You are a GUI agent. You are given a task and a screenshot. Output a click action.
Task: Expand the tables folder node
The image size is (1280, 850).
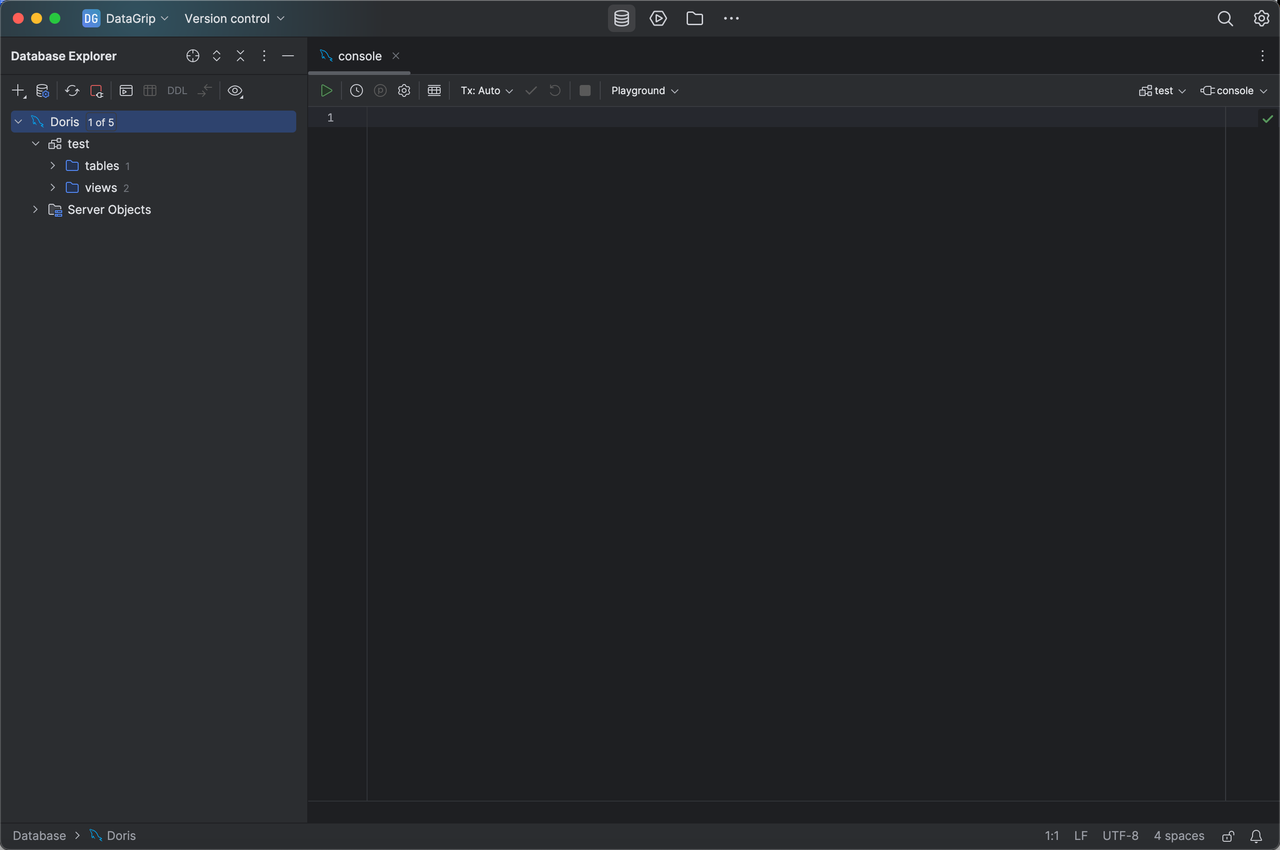point(53,166)
